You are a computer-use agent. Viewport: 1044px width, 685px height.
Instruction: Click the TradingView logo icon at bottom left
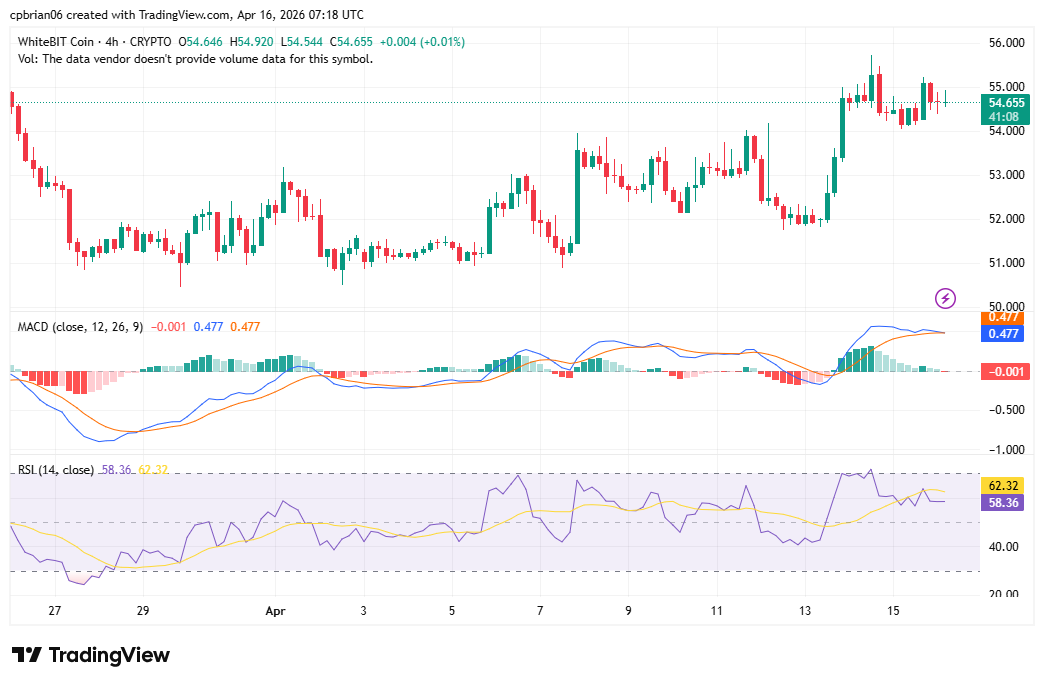[26, 655]
